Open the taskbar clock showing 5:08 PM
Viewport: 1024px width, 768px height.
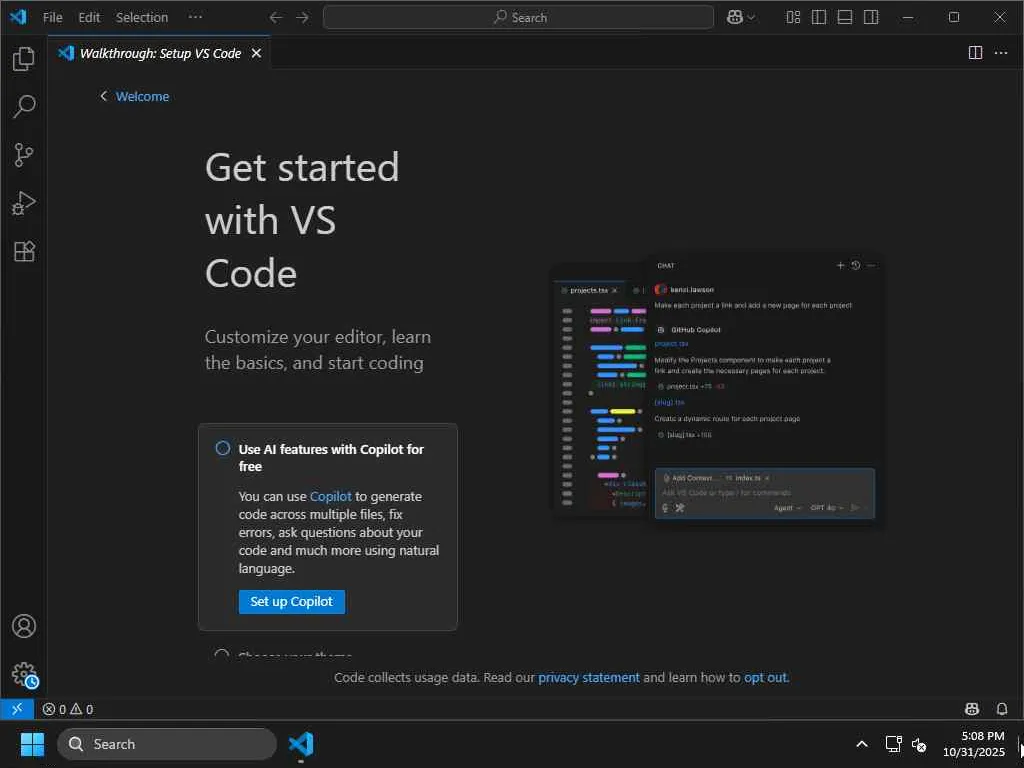point(974,744)
